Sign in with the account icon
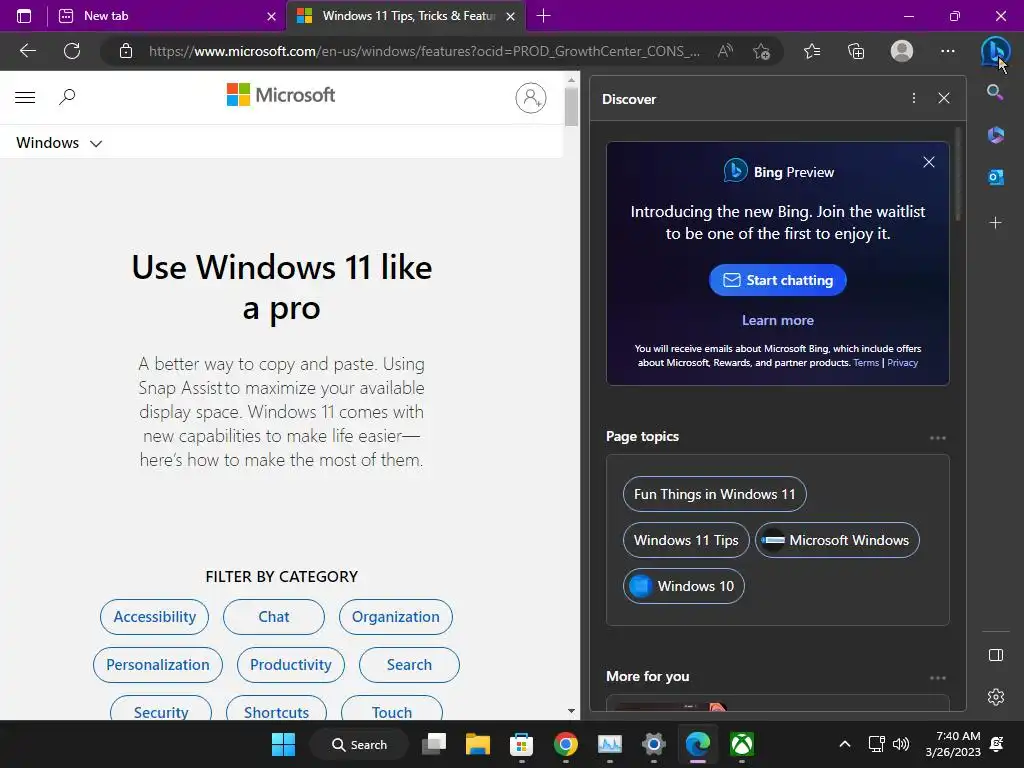 pos(530,98)
